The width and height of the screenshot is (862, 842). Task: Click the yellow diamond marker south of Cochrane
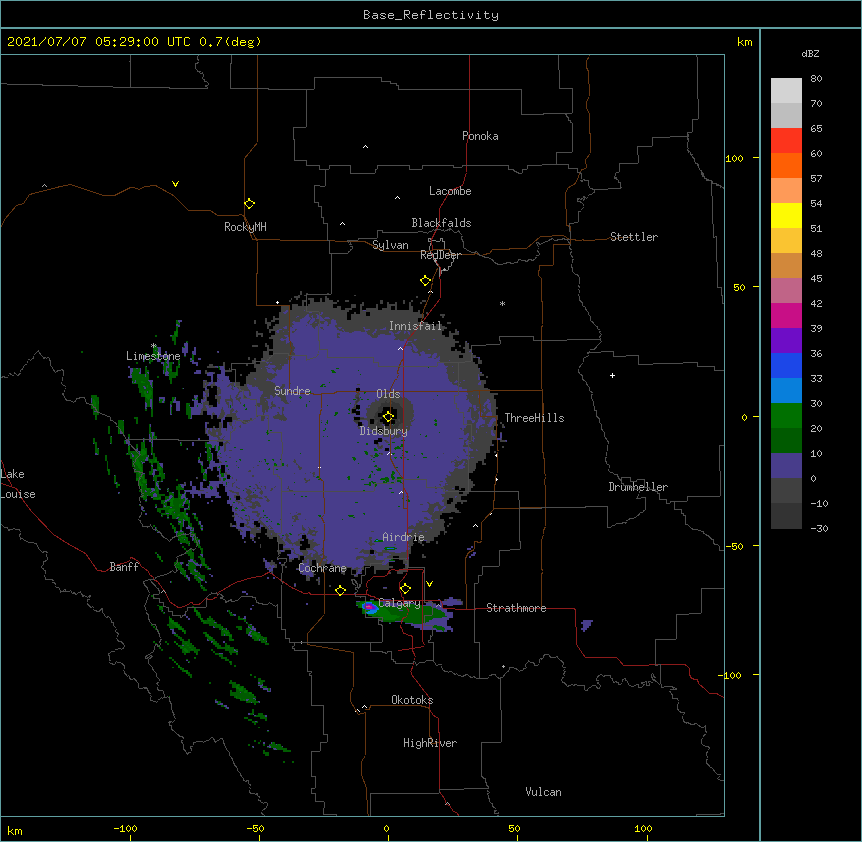(340, 590)
